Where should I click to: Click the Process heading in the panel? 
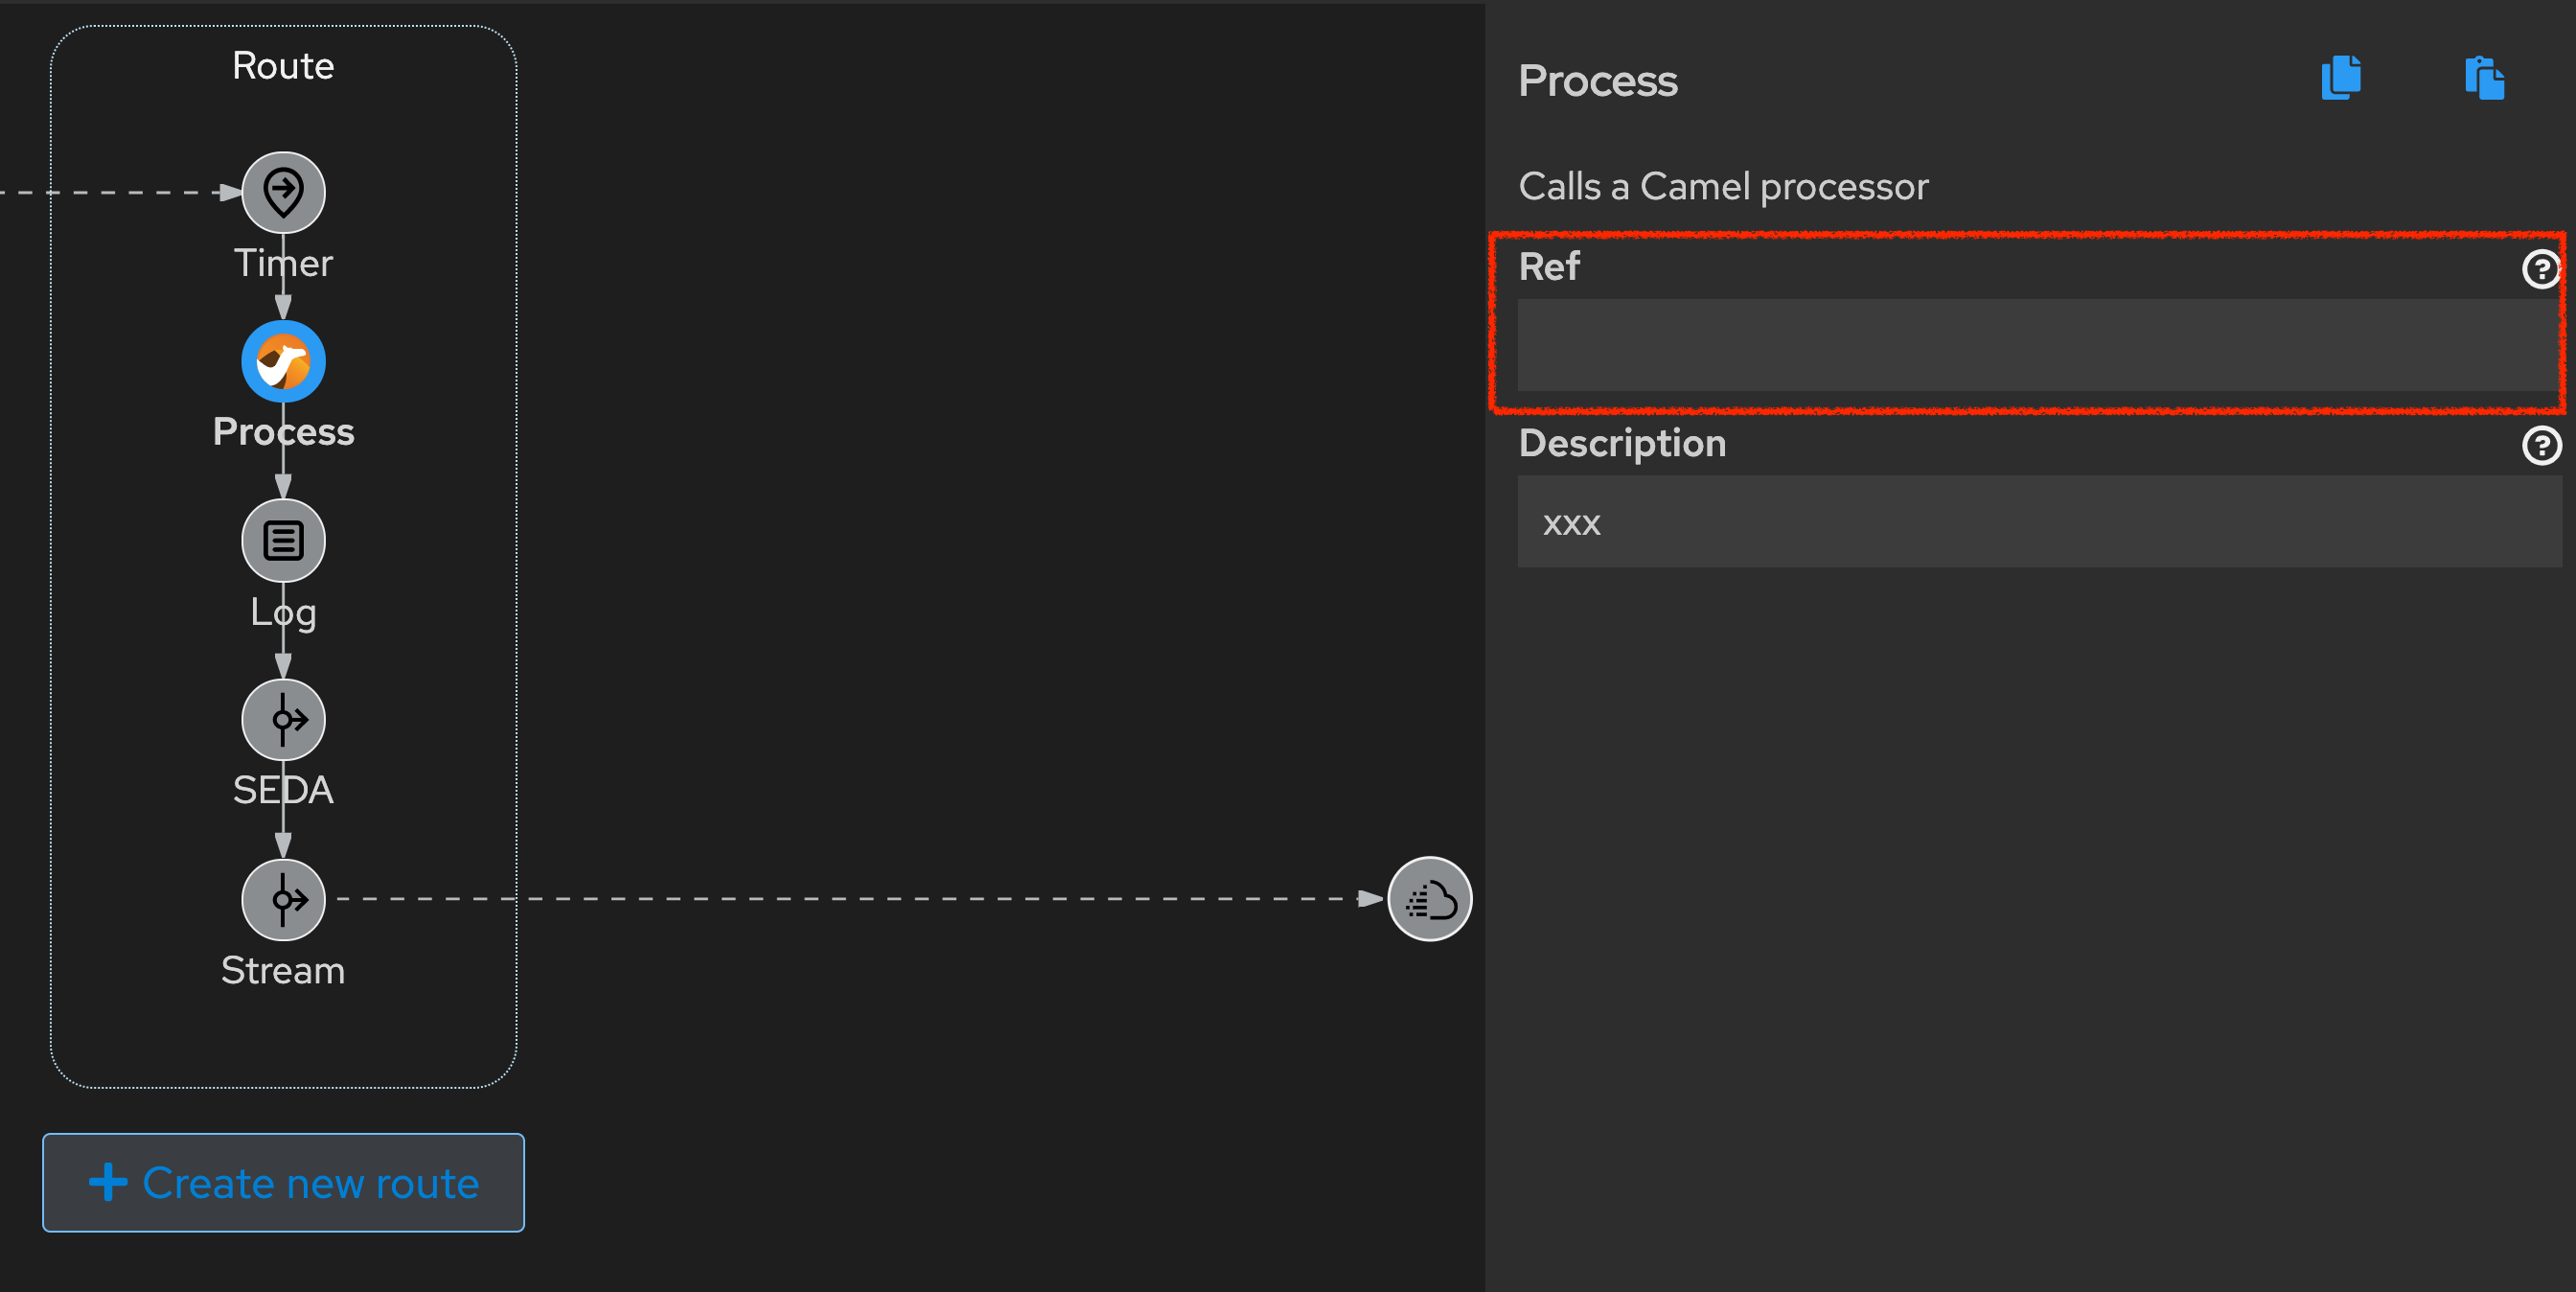tap(1597, 80)
